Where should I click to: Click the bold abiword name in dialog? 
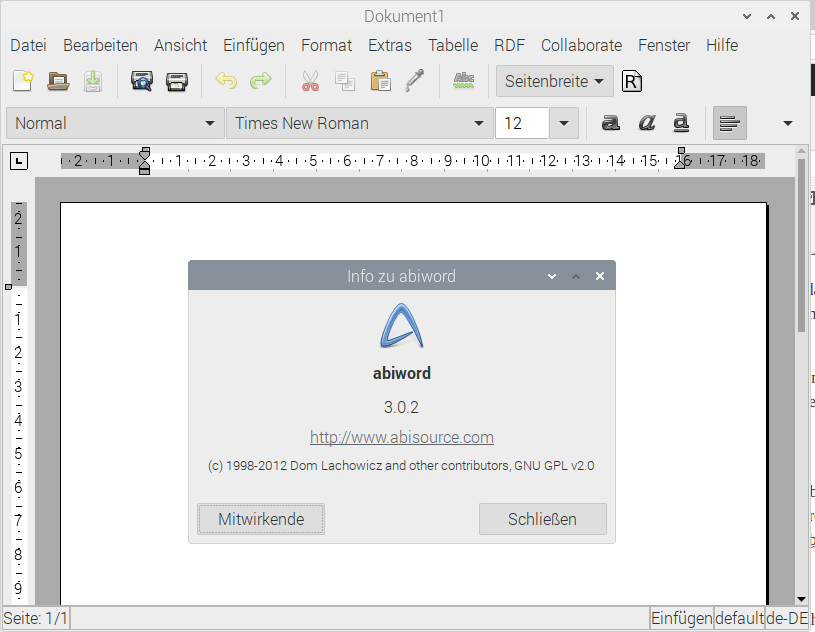402,373
